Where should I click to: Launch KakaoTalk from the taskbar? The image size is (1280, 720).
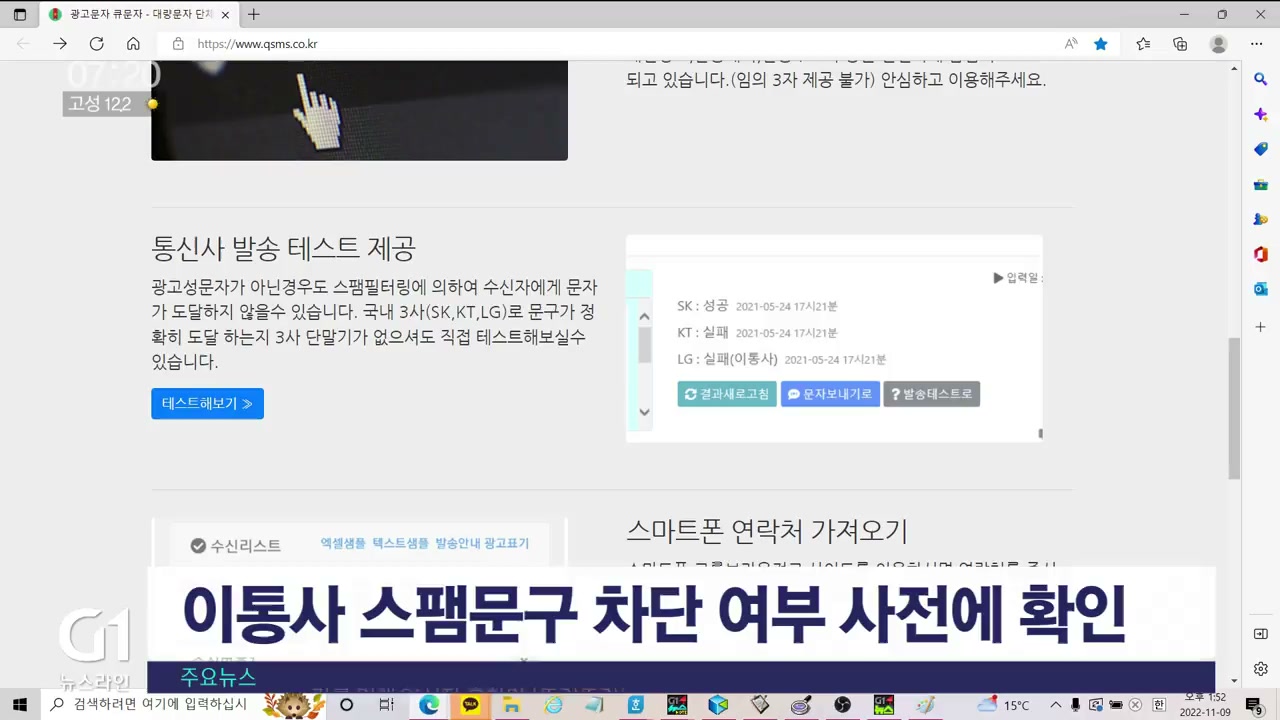(x=470, y=705)
